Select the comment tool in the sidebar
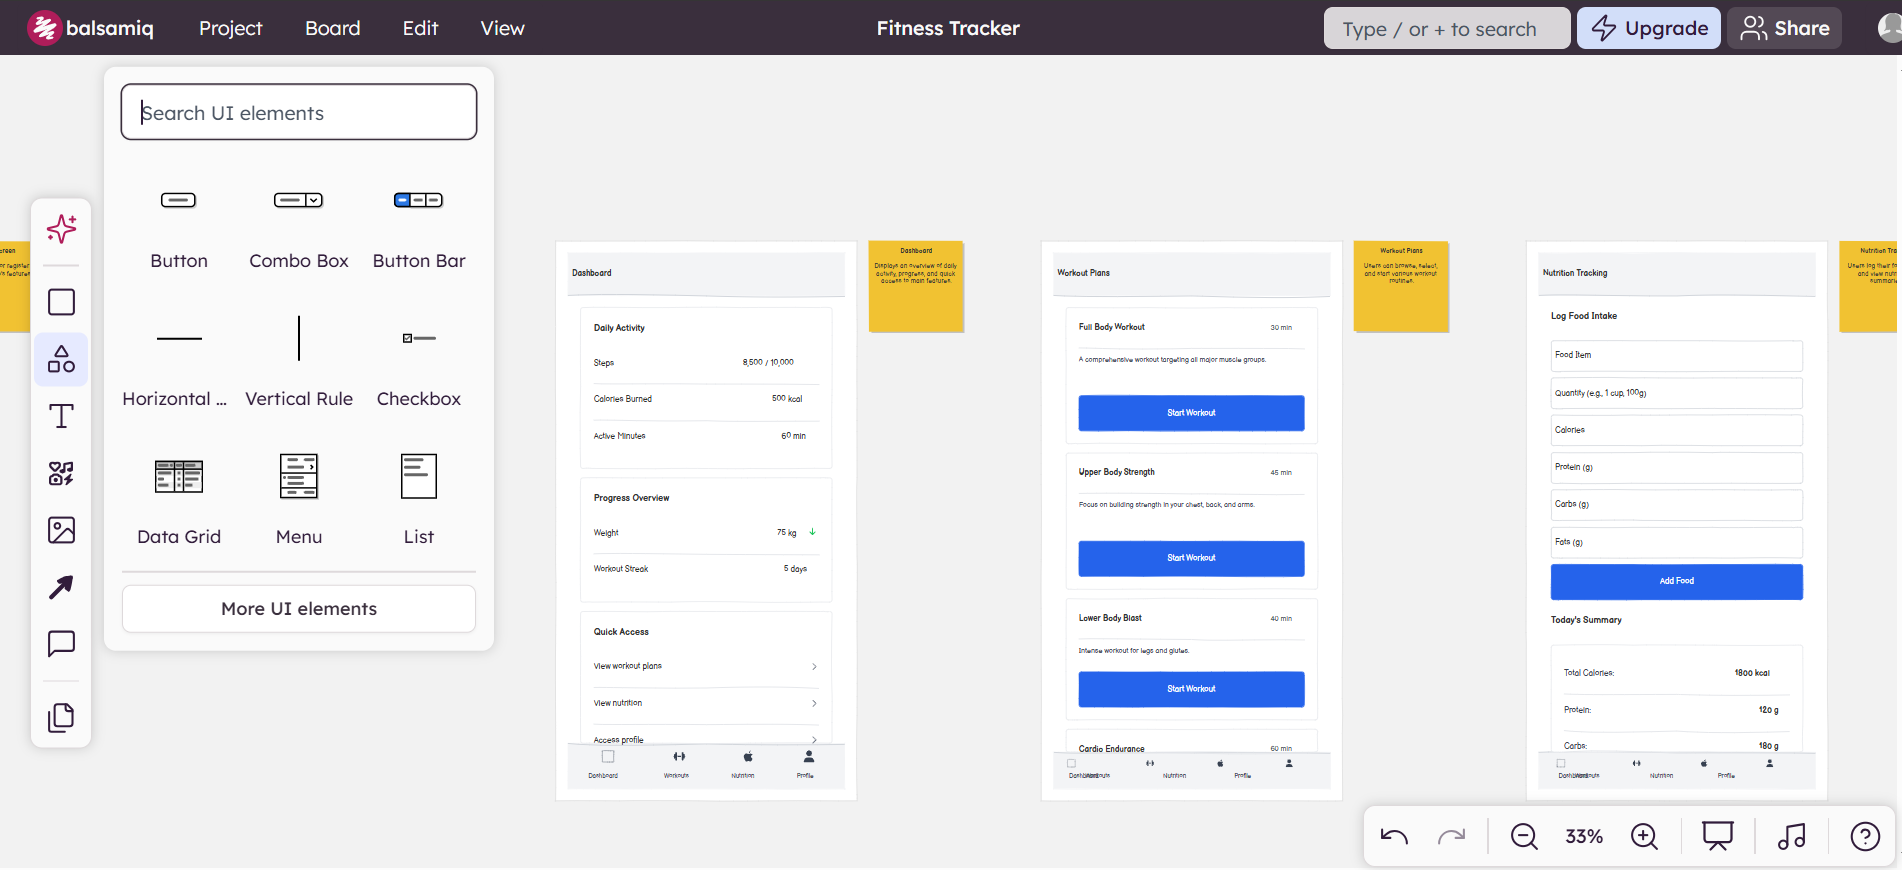The width and height of the screenshot is (1902, 870). [x=61, y=643]
